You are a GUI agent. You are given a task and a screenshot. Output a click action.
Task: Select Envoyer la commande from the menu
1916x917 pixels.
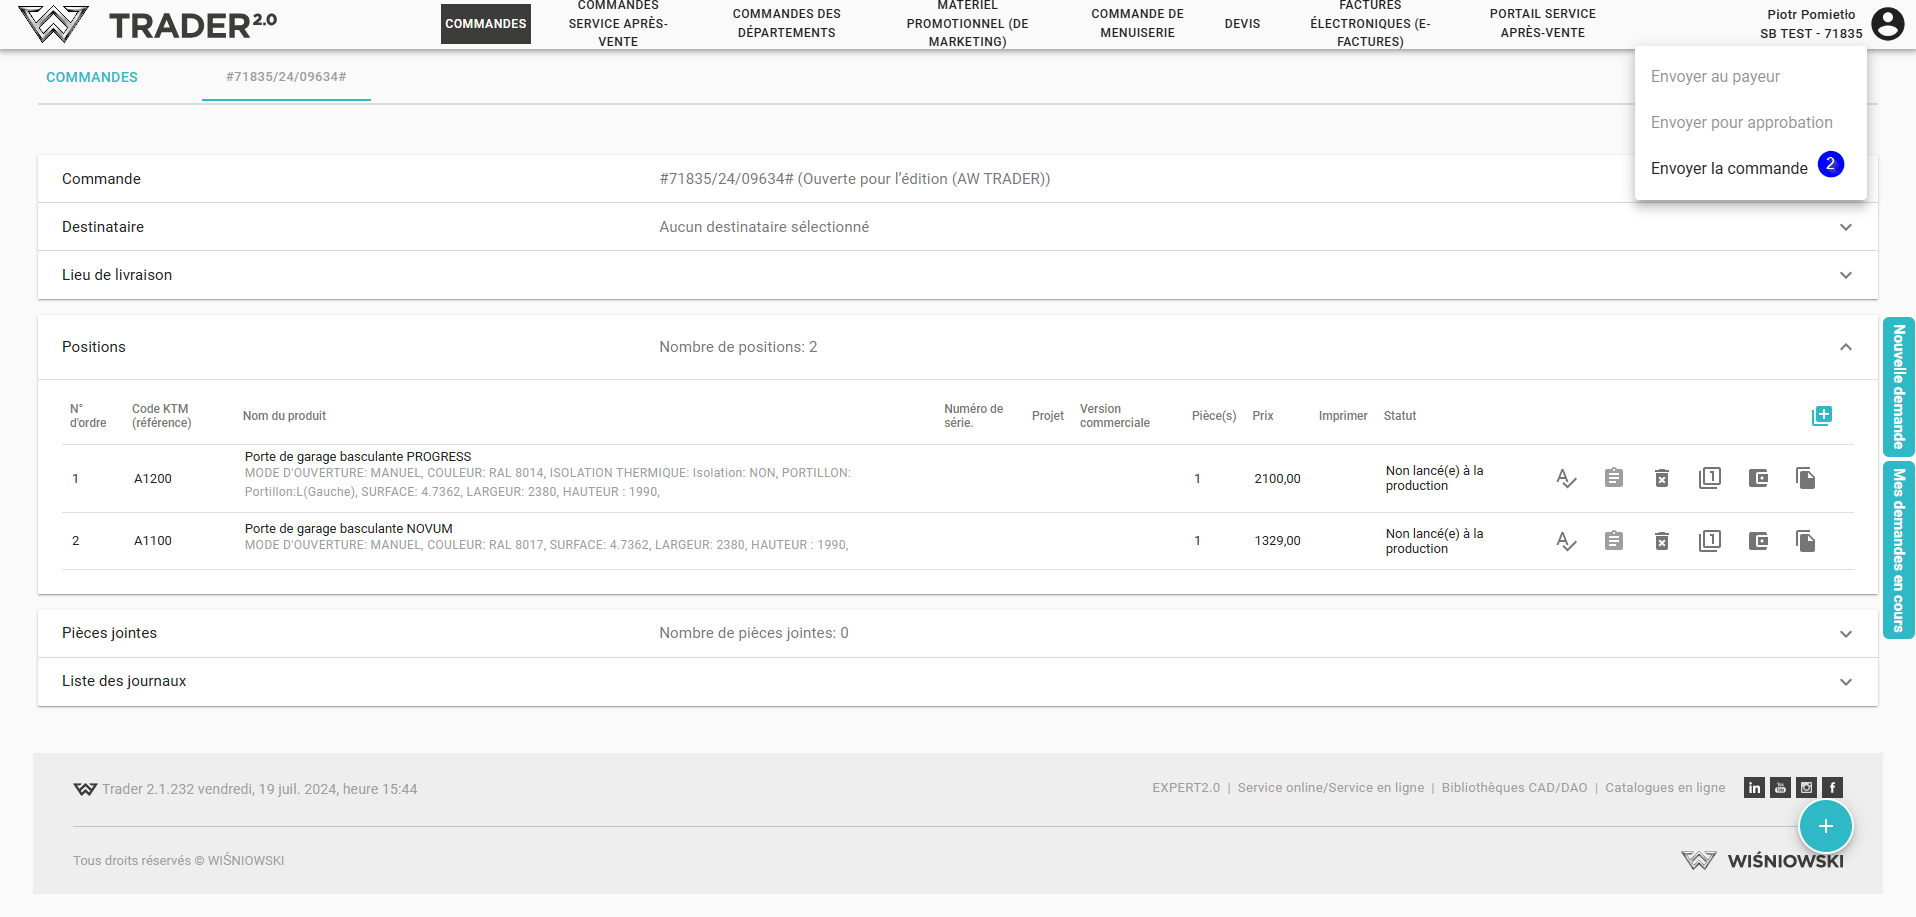[1728, 168]
